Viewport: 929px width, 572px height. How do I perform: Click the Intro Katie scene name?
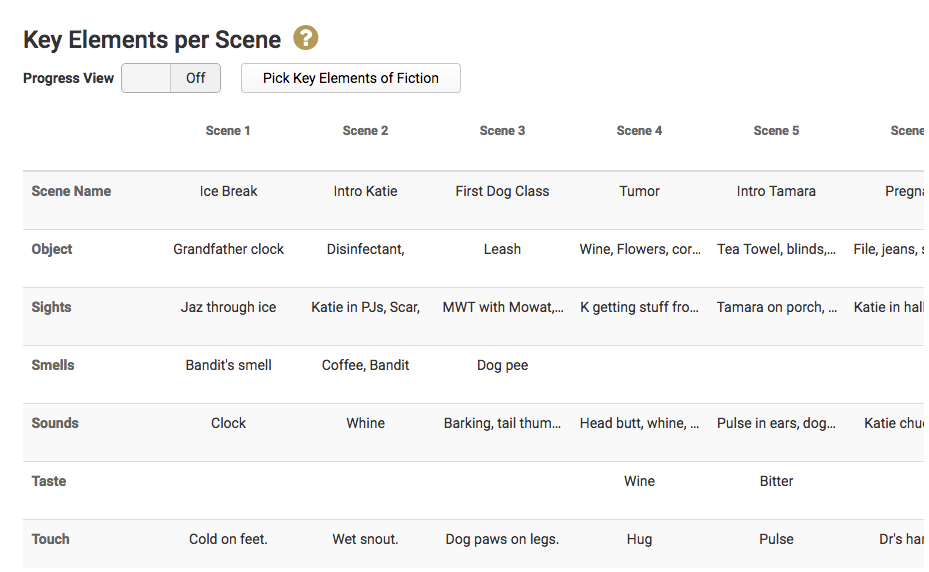click(365, 191)
